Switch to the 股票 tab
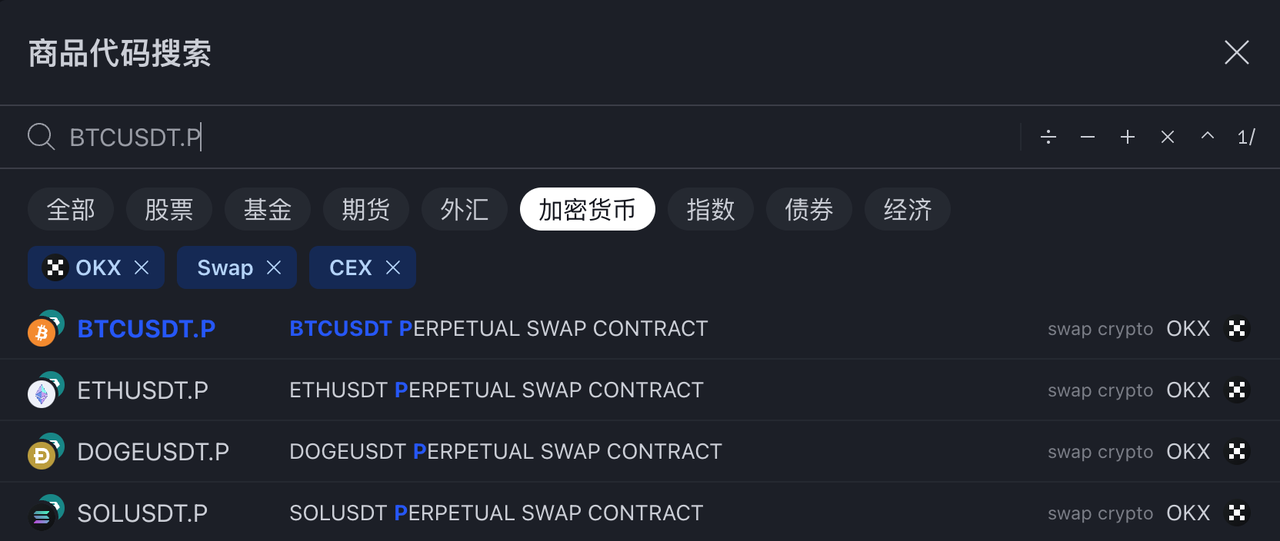The image size is (1280, 541). click(x=169, y=209)
